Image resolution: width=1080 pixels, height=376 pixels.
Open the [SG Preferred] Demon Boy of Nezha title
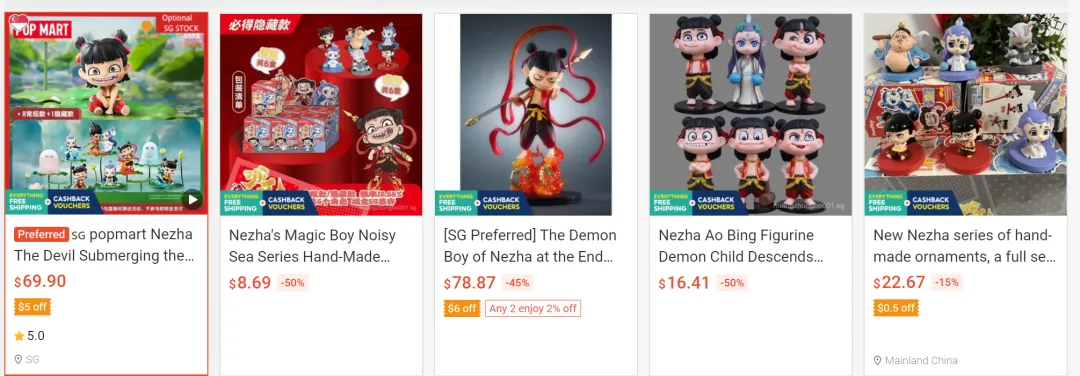pos(530,246)
